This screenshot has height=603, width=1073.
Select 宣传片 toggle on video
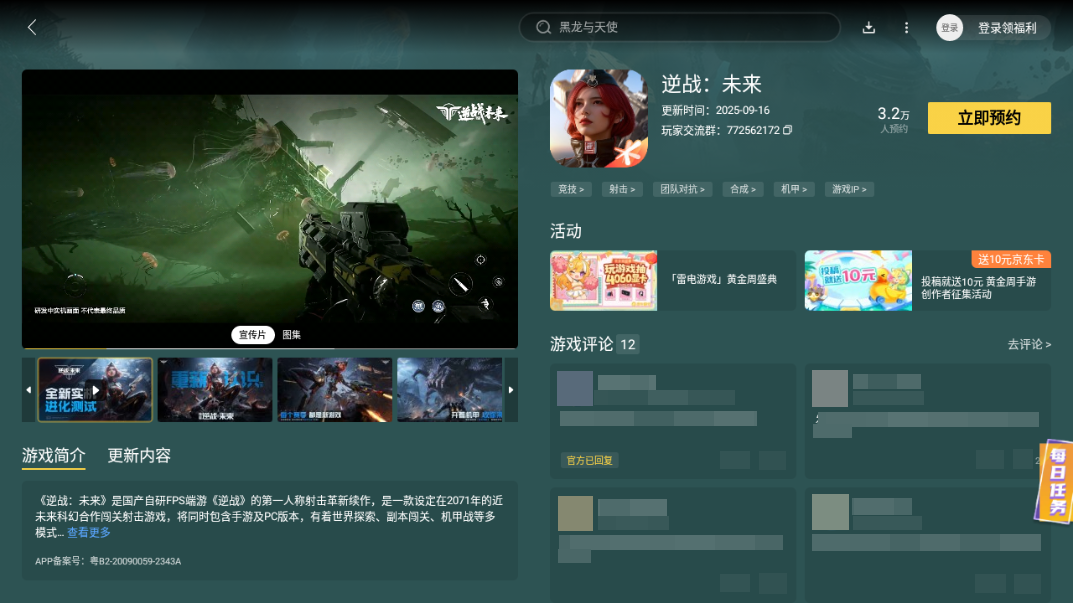pyautogui.click(x=252, y=335)
